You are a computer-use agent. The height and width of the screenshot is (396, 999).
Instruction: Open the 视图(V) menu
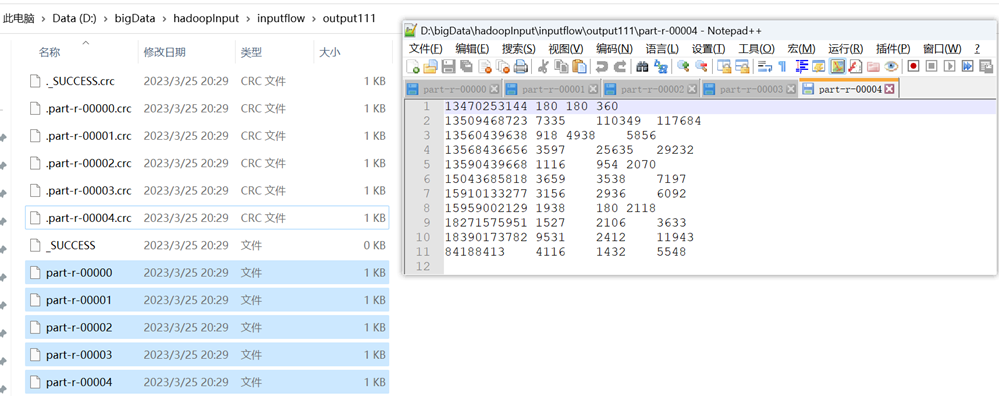566,48
